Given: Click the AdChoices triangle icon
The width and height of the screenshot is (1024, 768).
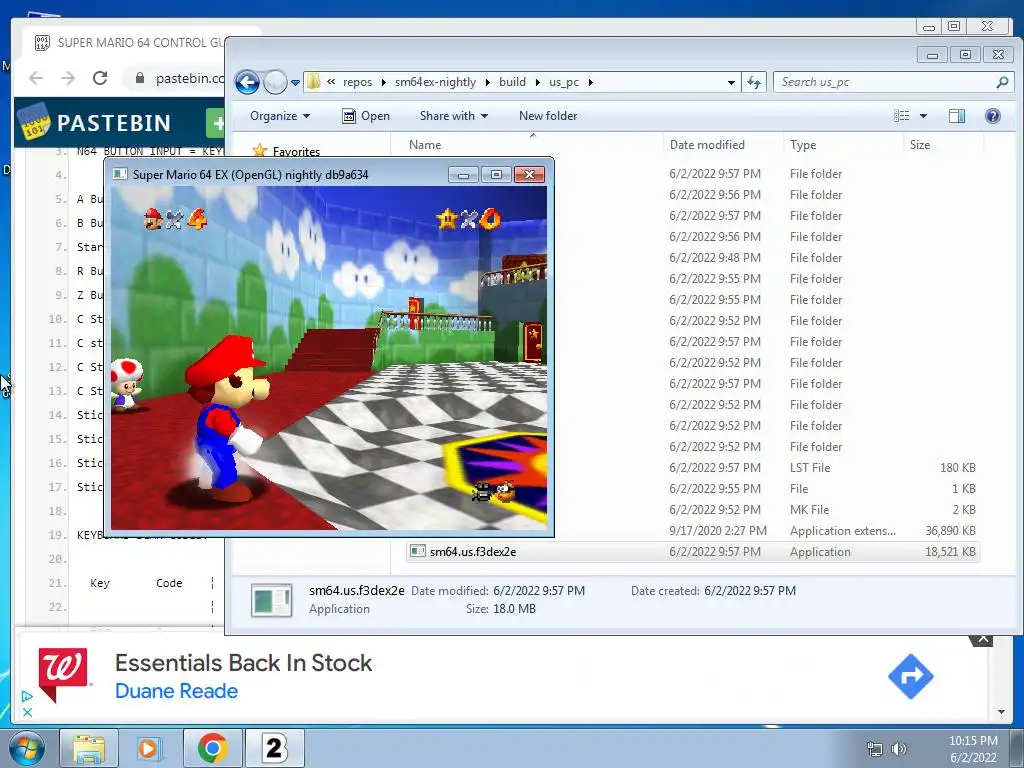Looking at the screenshot, I should click(27, 696).
